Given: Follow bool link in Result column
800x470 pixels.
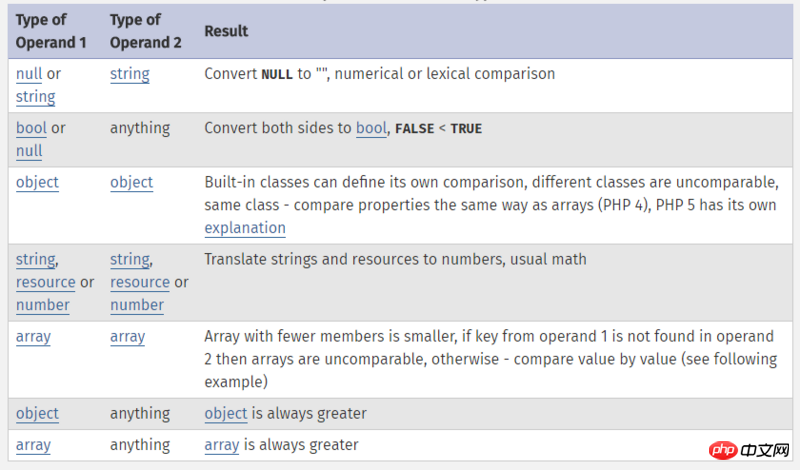Looking at the screenshot, I should pos(371,128).
